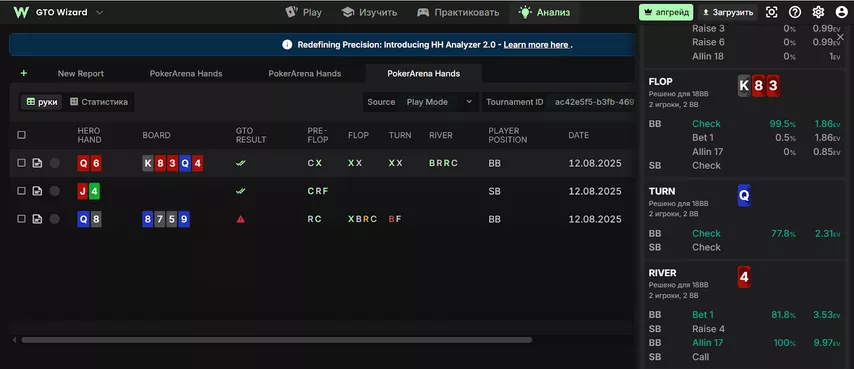Image resolution: width=854 pixels, height=369 pixels.
Task: Switch to the New Report tab
Action: tap(81, 73)
